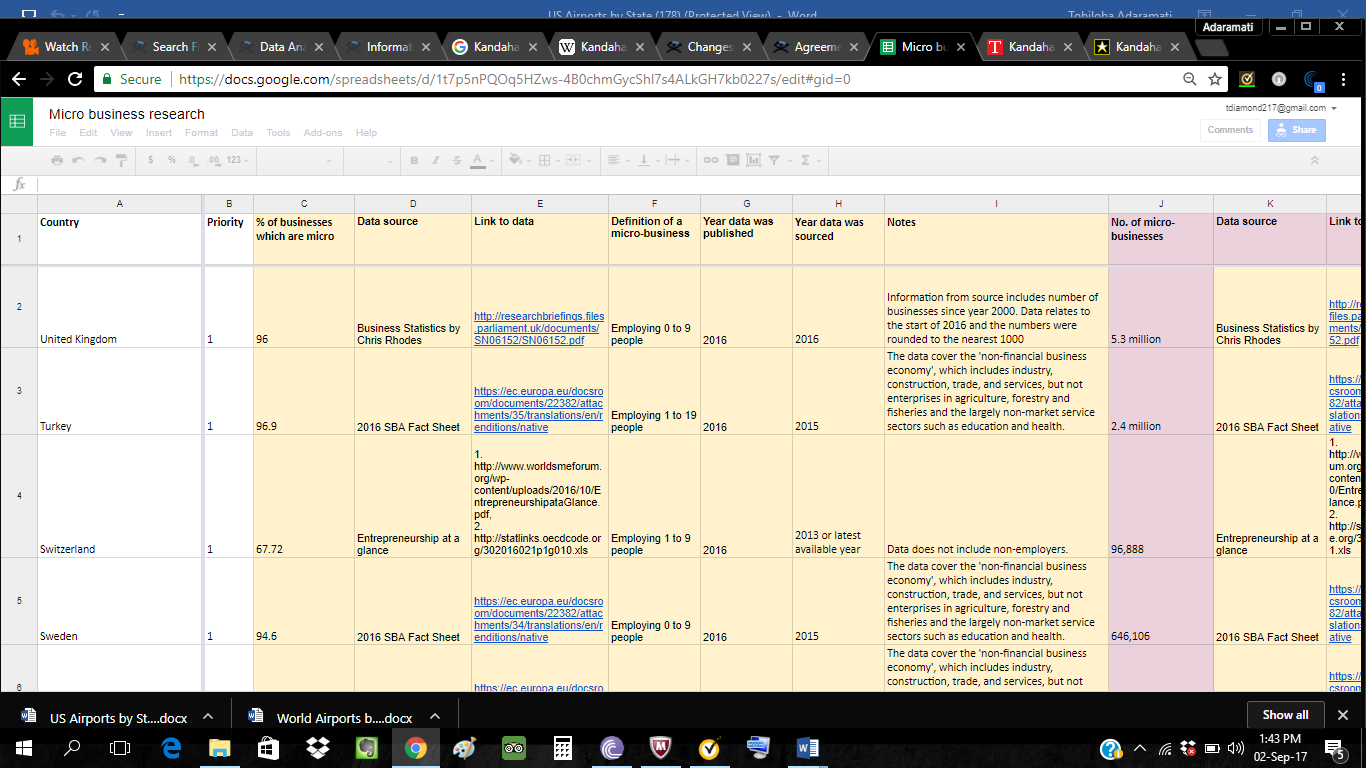
Task: Click the print icon in Sheets toolbar
Action: 57,160
